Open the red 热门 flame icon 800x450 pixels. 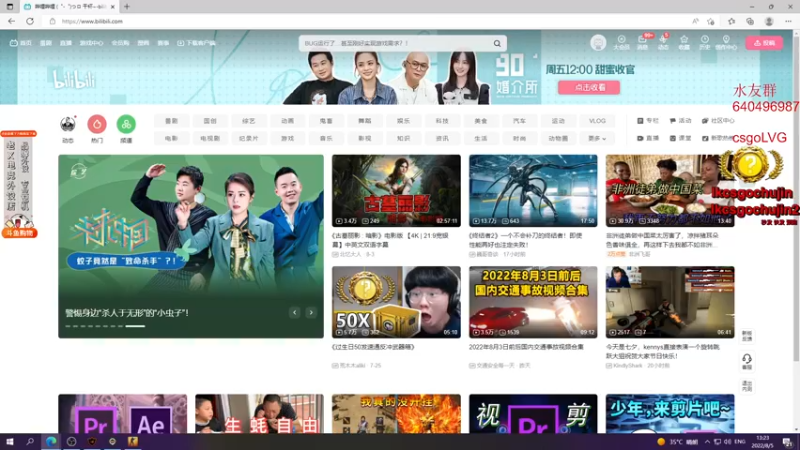(97, 124)
